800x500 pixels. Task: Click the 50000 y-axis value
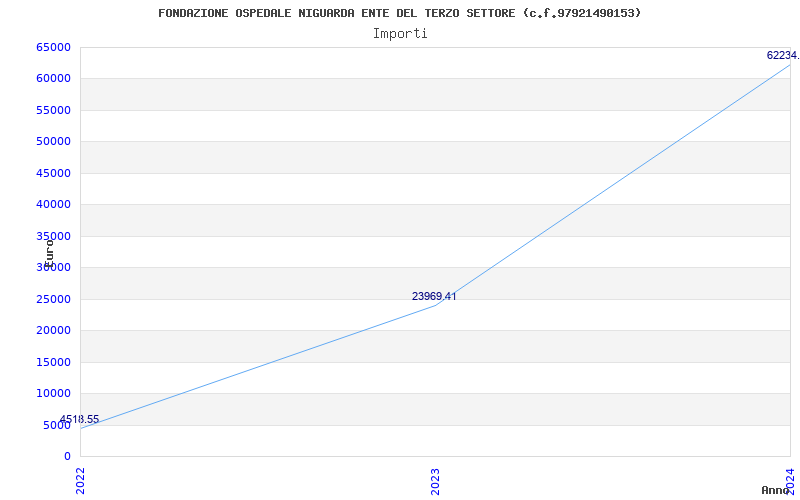click(53, 141)
